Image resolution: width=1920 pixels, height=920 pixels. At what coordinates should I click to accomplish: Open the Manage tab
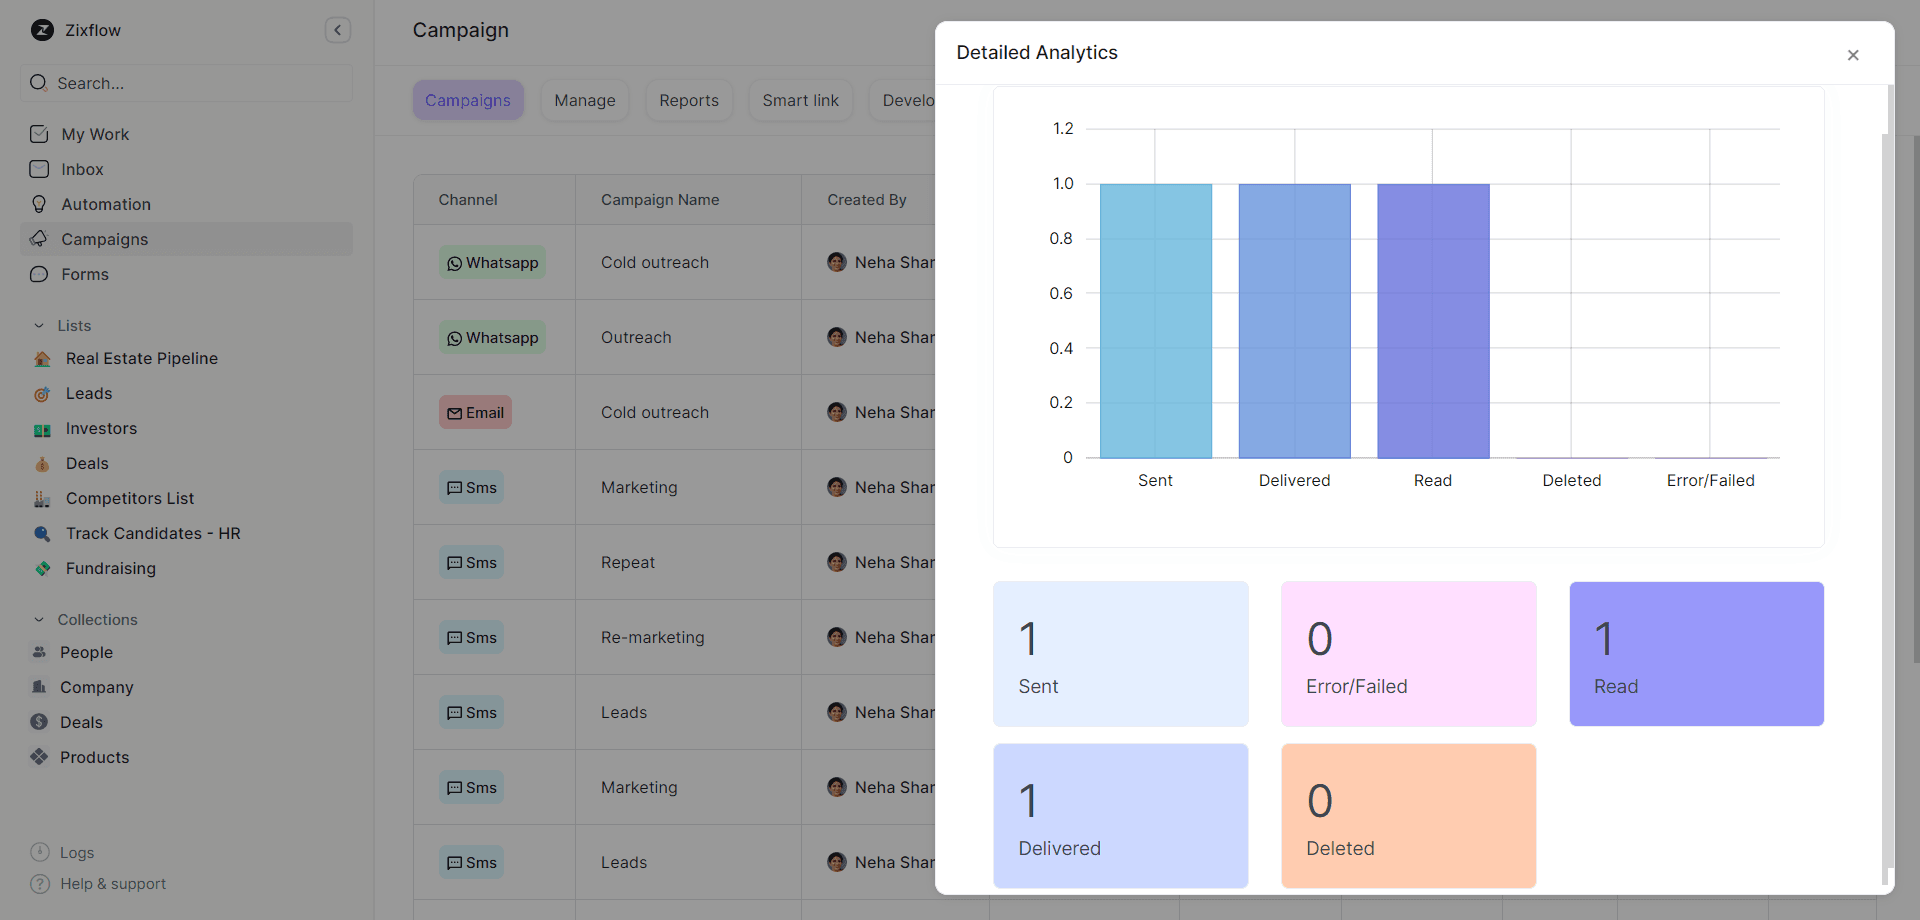(x=584, y=100)
